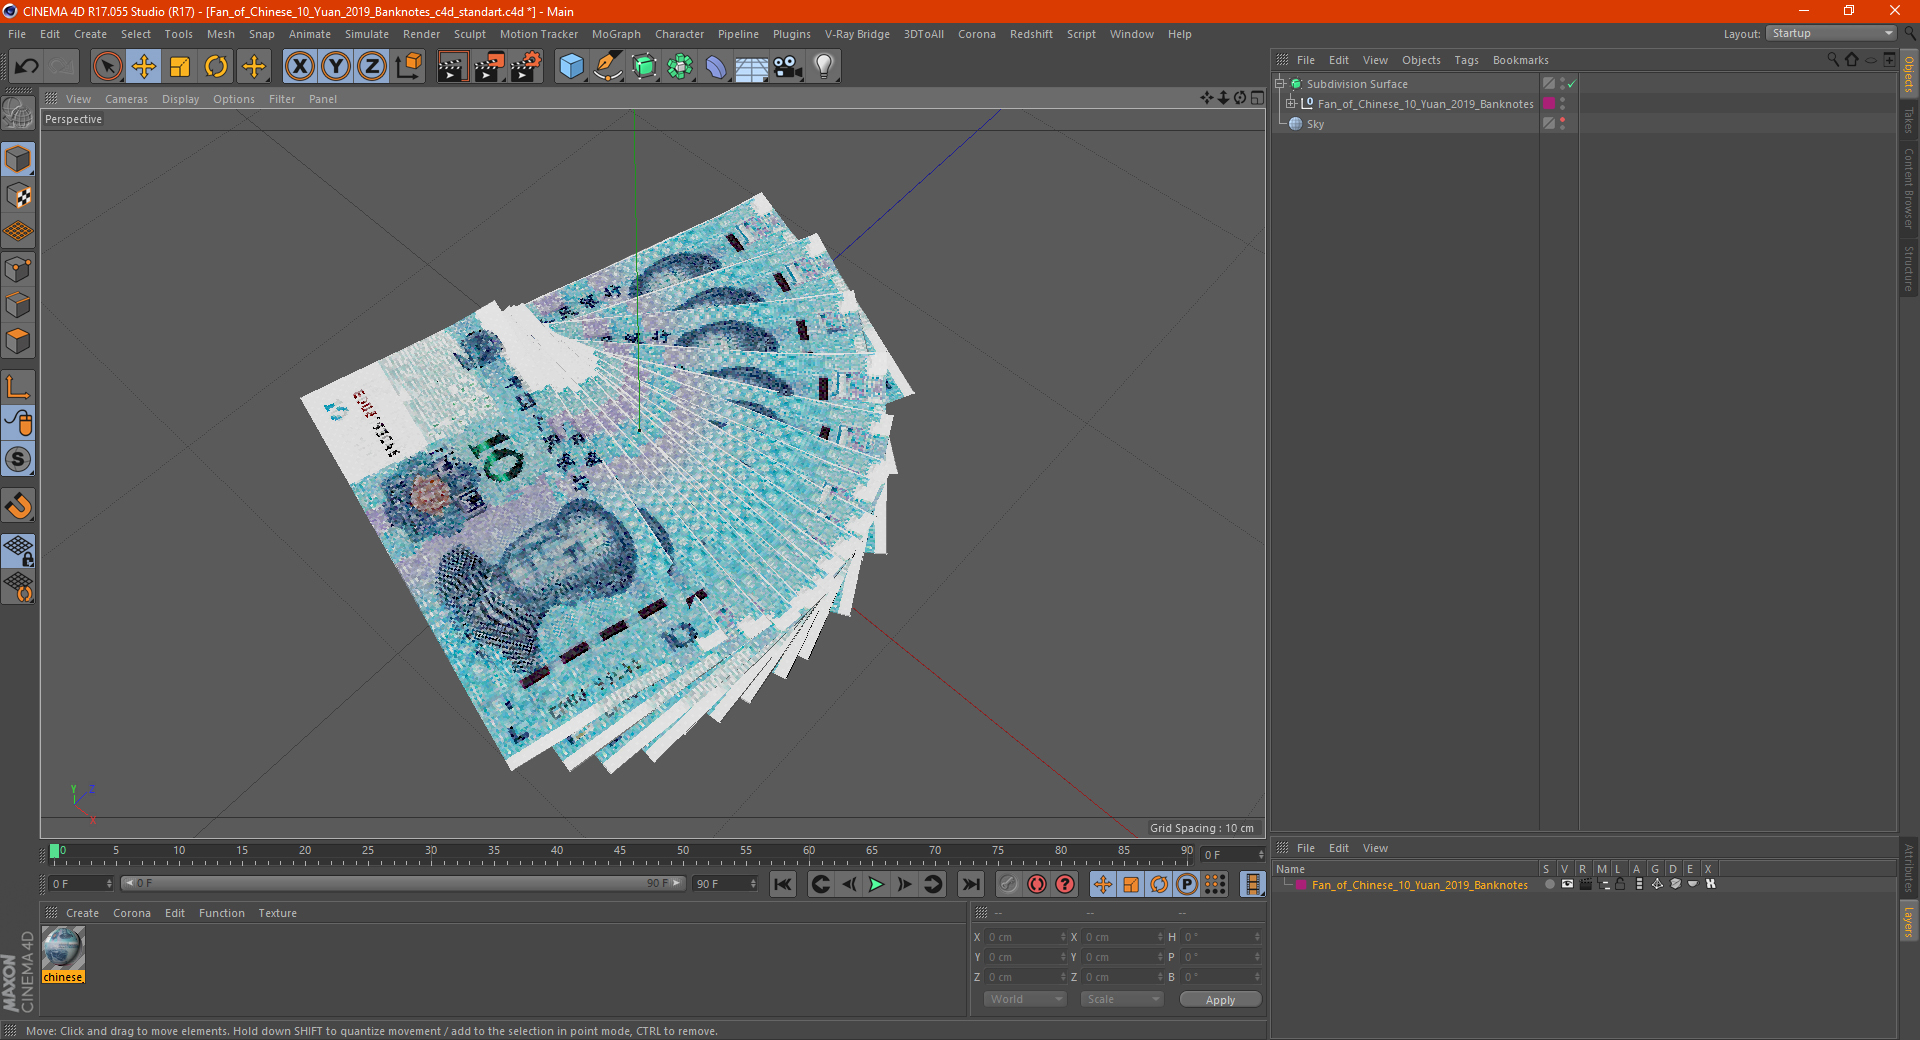Open Material manager Texture menu
Screen dimensions: 1920x1040
pyautogui.click(x=277, y=913)
